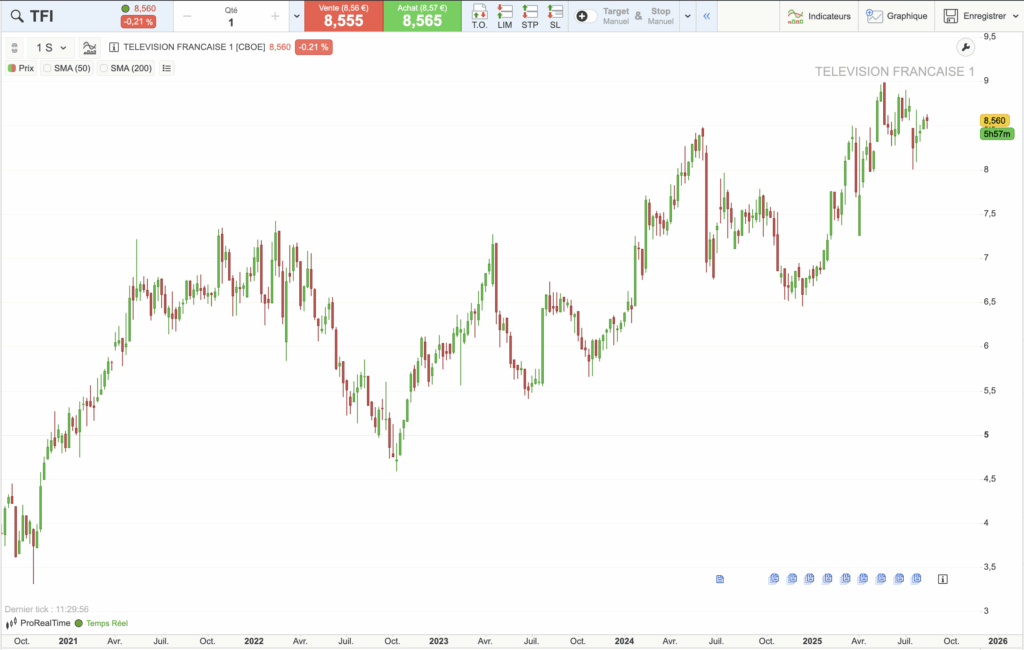Open the indicator list icon after SMA (200)
Image resolution: width=1024 pixels, height=650 pixels.
pyautogui.click(x=166, y=68)
